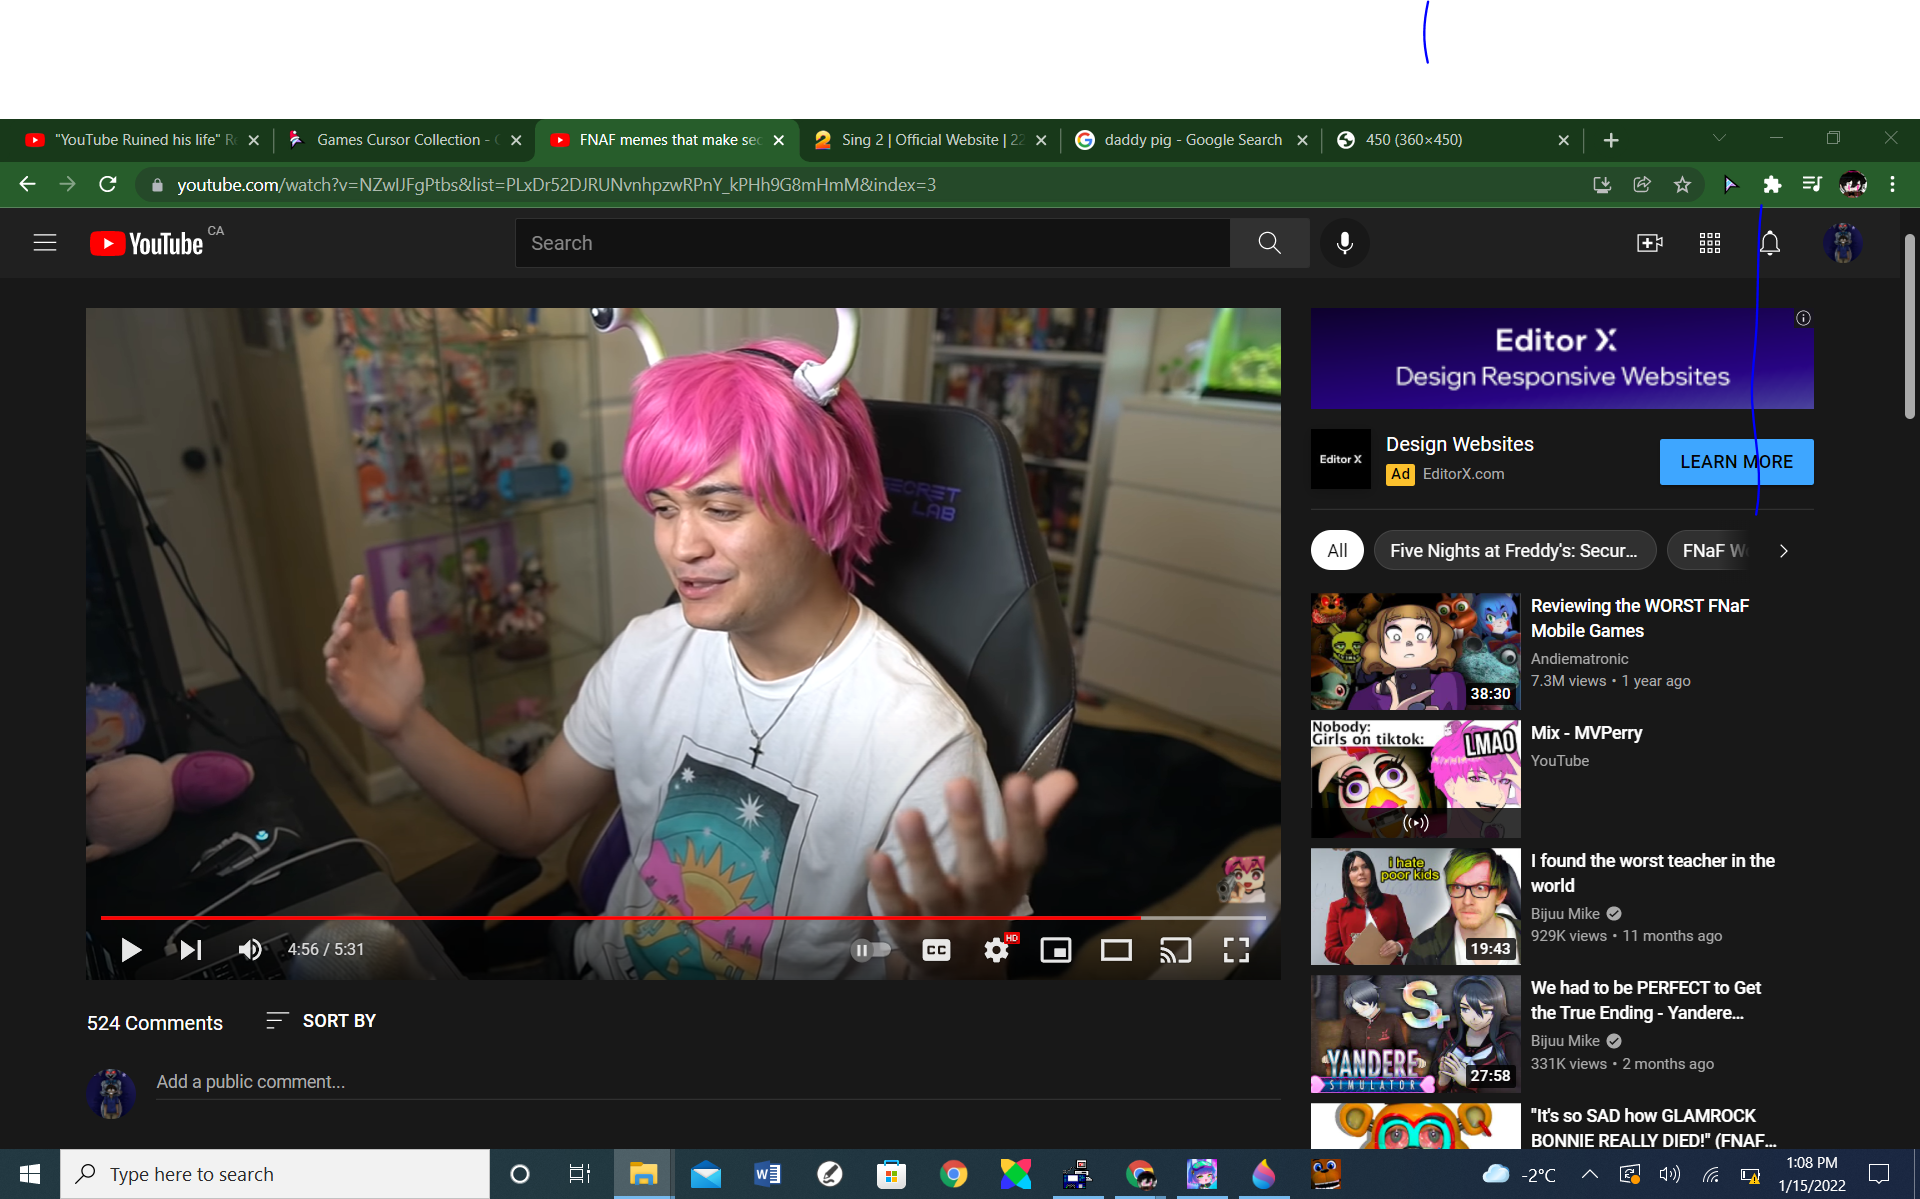Open Reviewing the WORST FNaF Mobile Games
This screenshot has height=1199, width=1920.
[1639, 618]
